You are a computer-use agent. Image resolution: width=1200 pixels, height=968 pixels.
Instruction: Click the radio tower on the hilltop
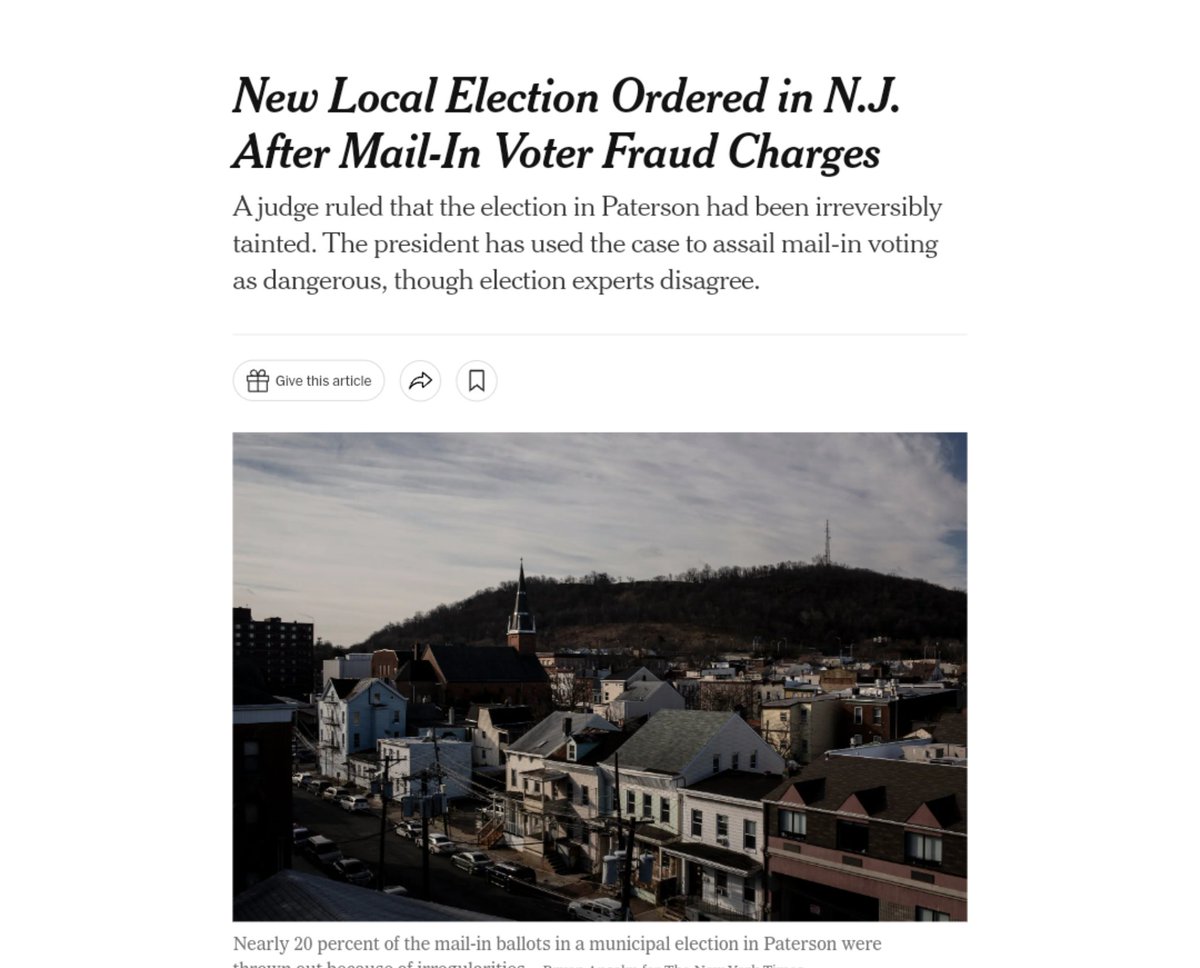point(827,542)
